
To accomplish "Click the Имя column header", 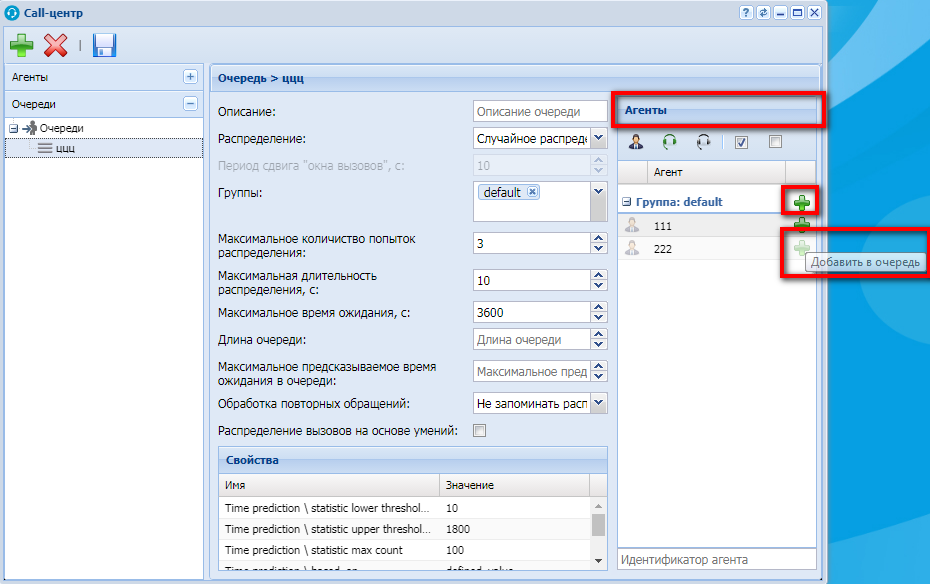I will pos(329,485).
